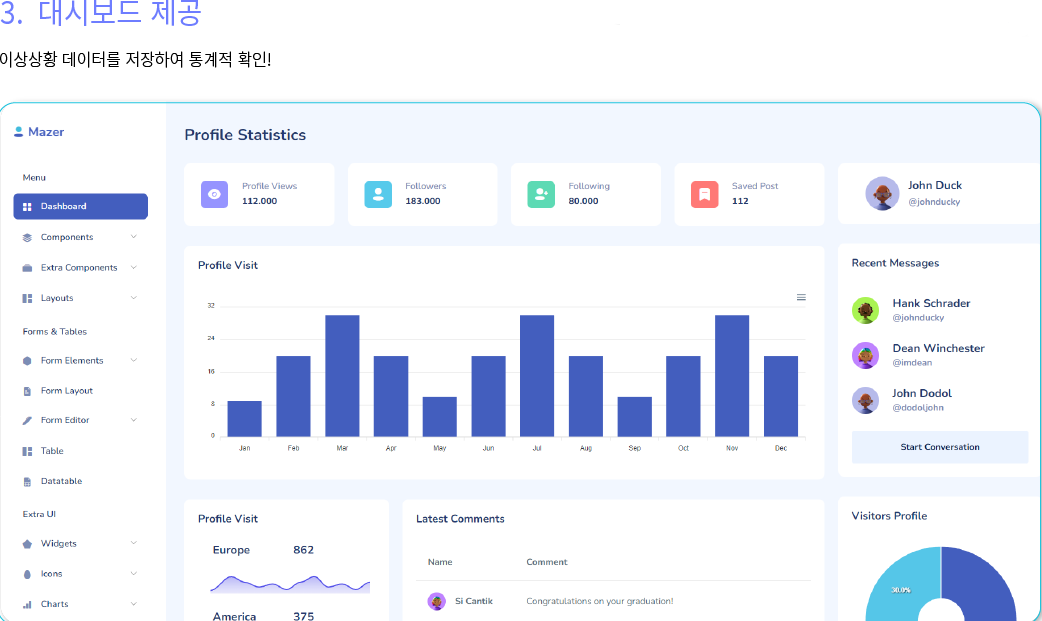Select the Widgets sidebar item
Viewport: 1042px width, 621px height.
pyautogui.click(x=80, y=544)
